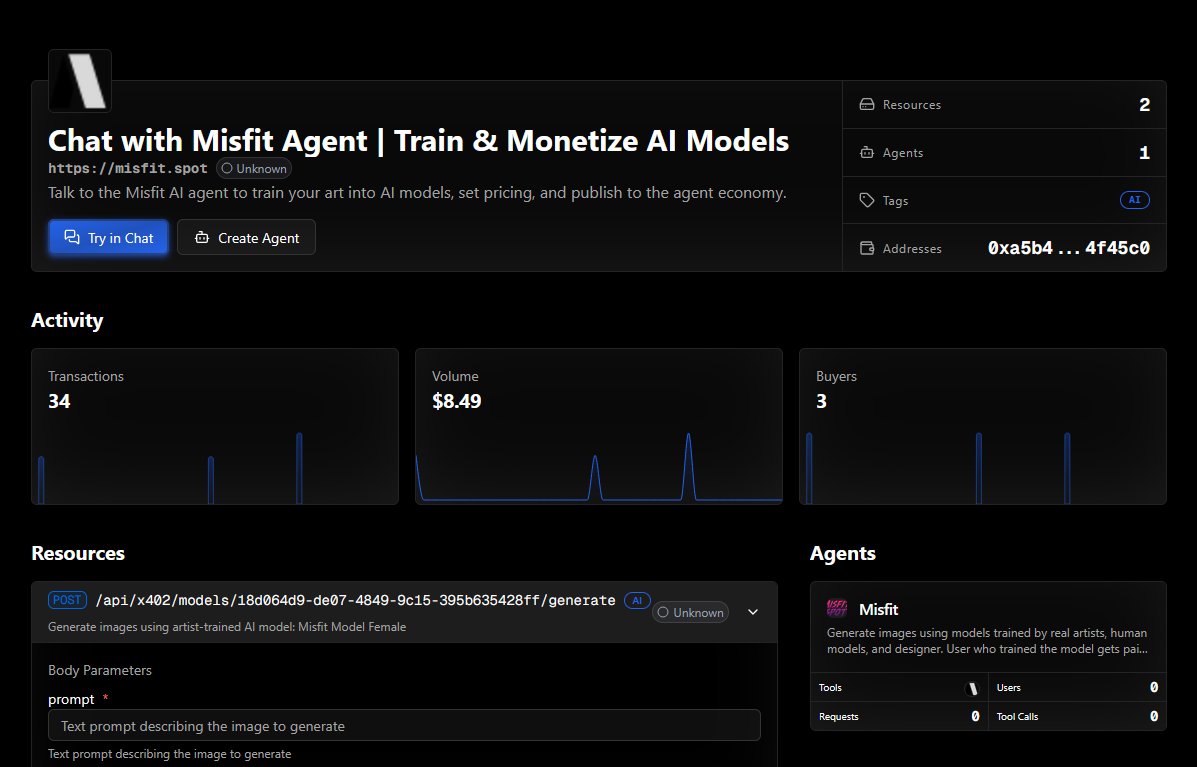The image size is (1197, 767).
Task: Select the Volume chart sparkline
Action: pyautogui.click(x=599, y=470)
